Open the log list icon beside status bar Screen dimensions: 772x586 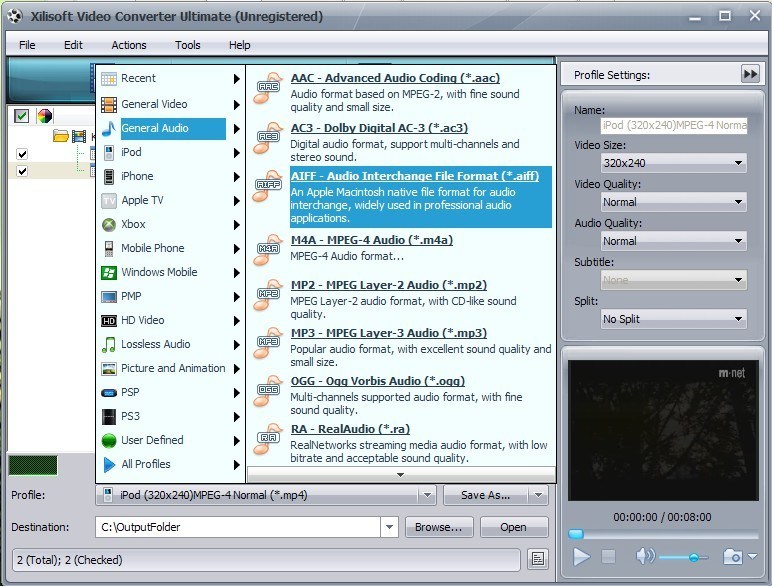(538, 559)
